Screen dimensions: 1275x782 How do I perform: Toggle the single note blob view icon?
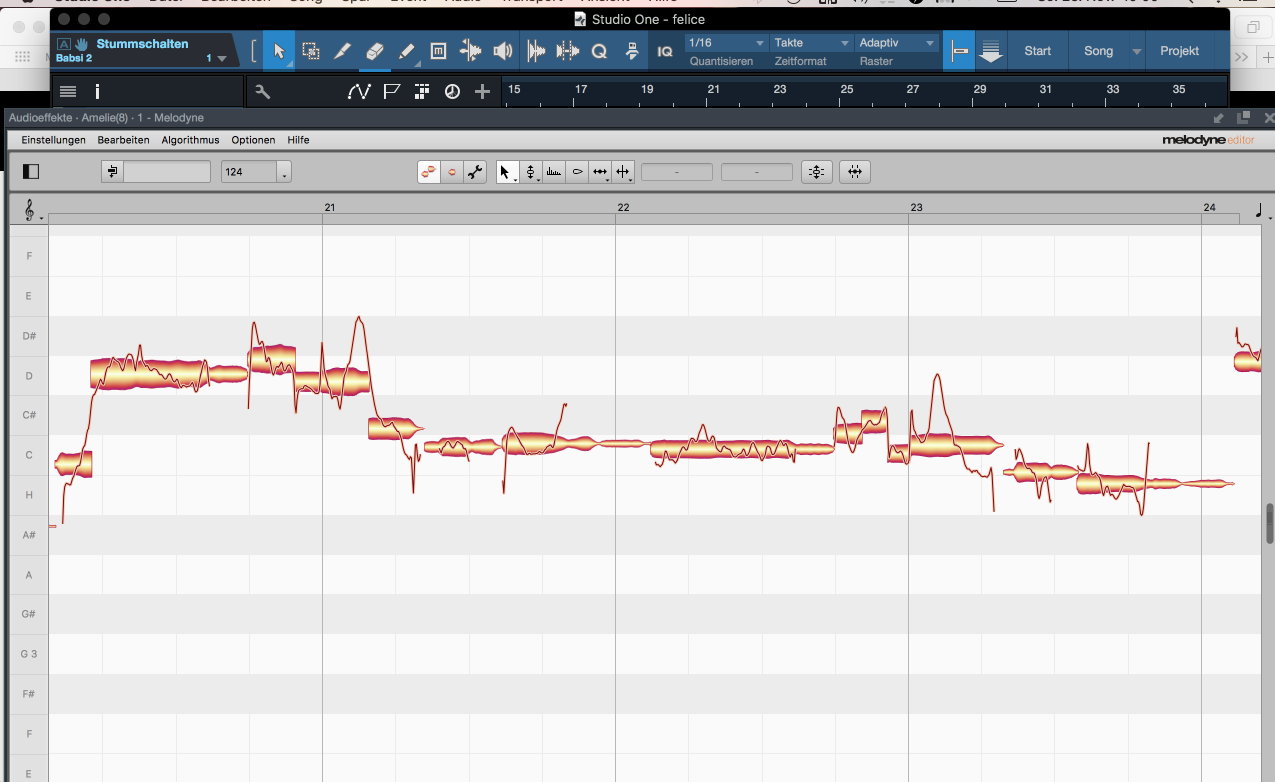[x=452, y=172]
